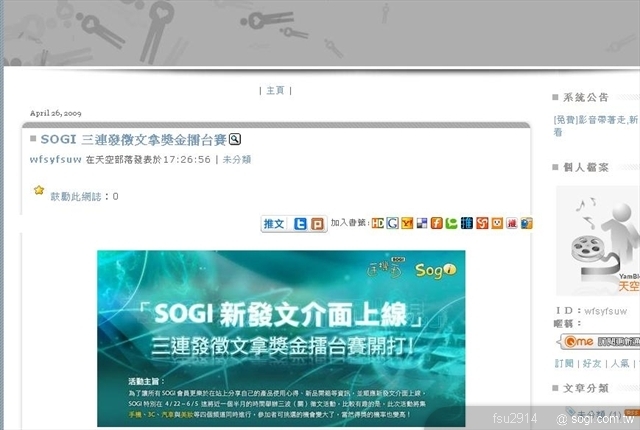Click the April 26, 2009 date text
Screen dimensions: 640x430
coord(56,113)
